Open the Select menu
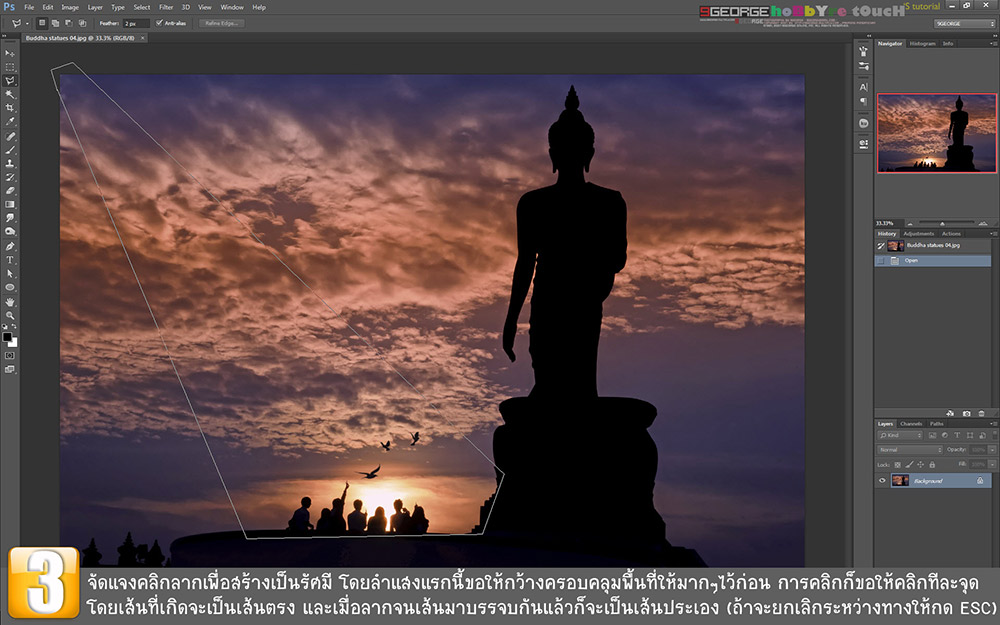Viewport: 1000px width, 625px height. pos(142,8)
